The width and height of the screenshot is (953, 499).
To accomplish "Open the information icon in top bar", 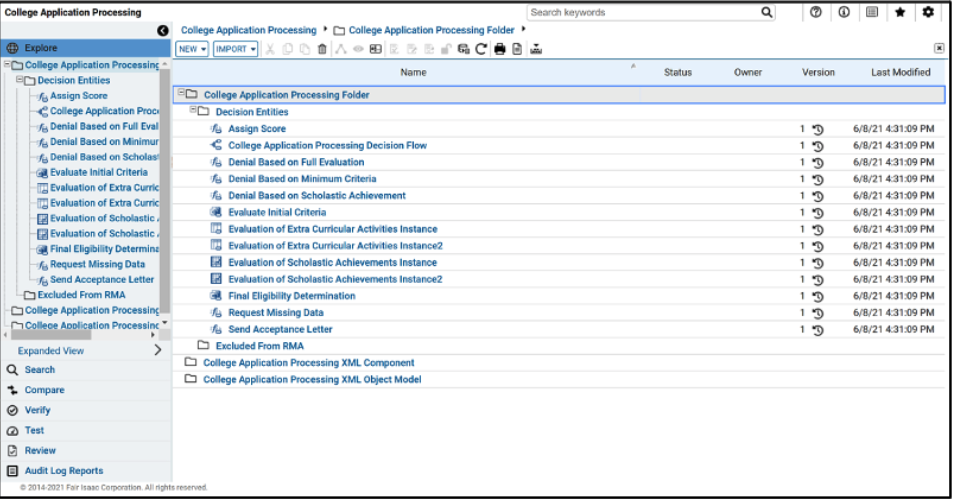I will pyautogui.click(x=844, y=12).
